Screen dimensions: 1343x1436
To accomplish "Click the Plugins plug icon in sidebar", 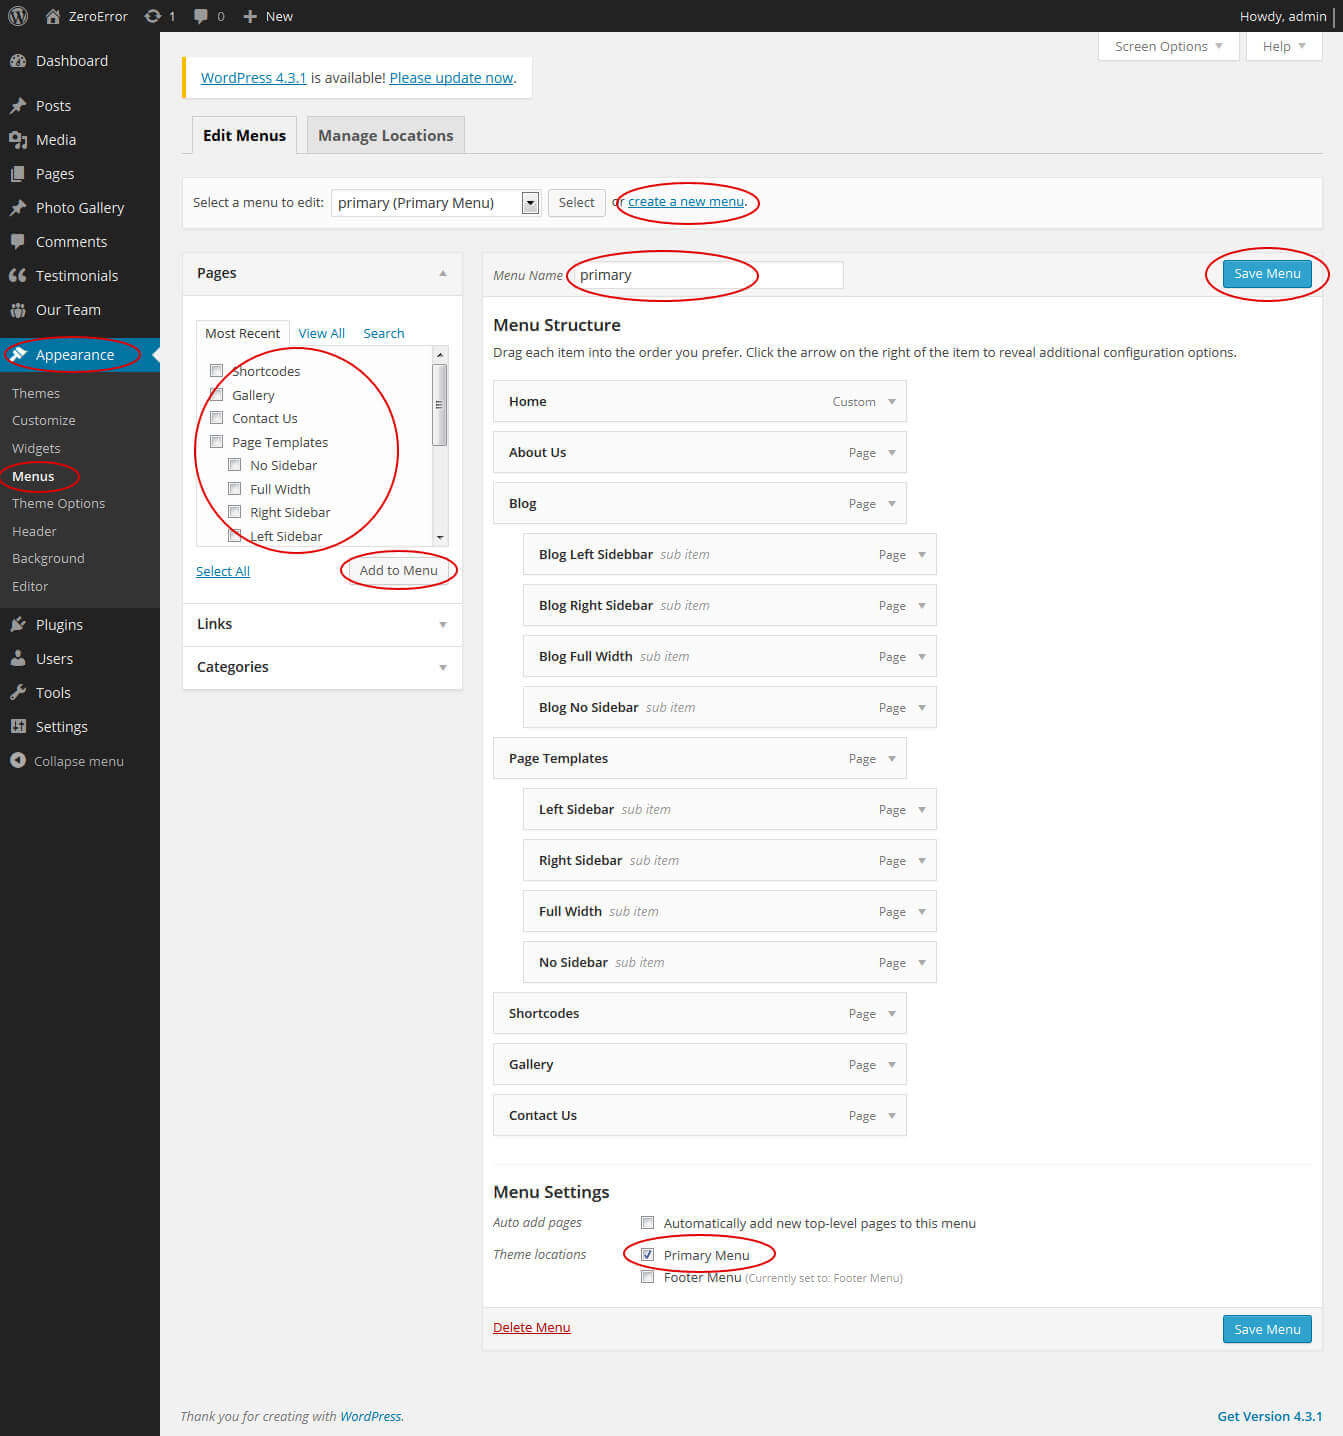I will click(18, 625).
